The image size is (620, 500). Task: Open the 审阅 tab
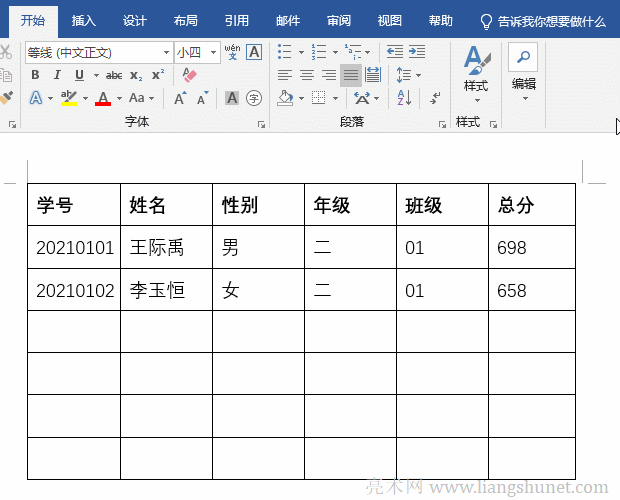pos(339,21)
